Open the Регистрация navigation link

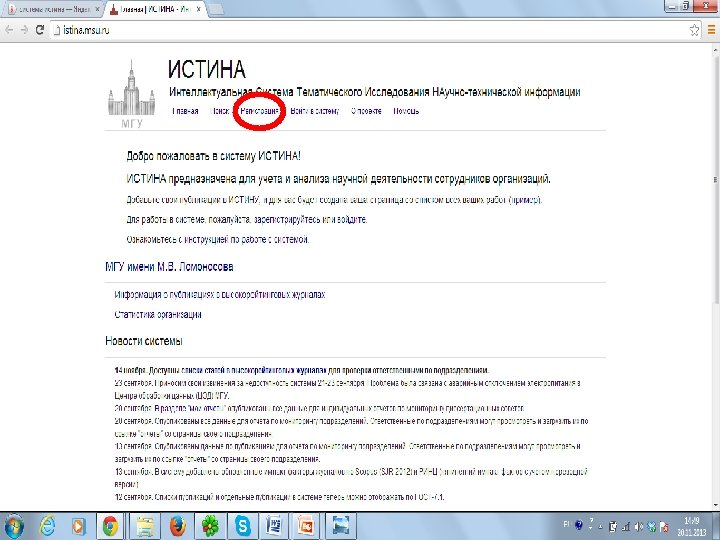[x=260, y=111]
